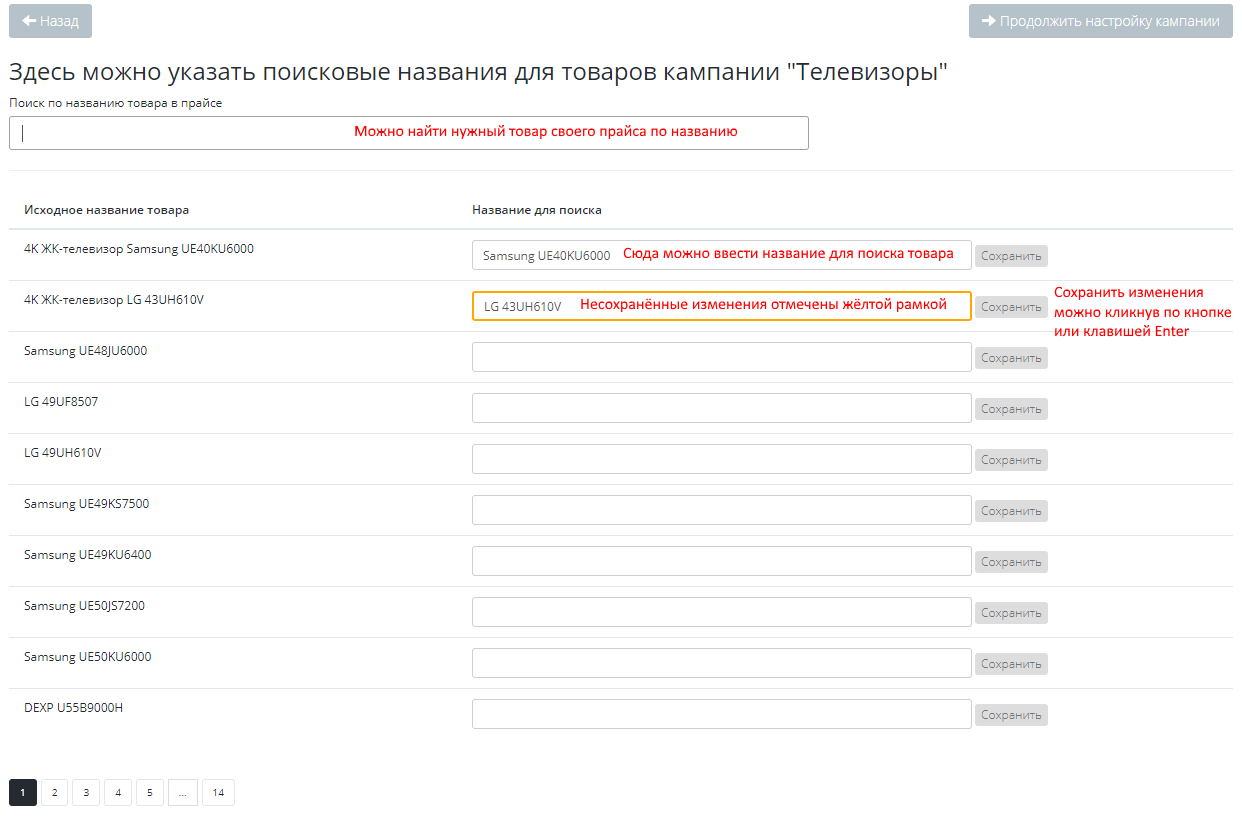
Task: Click Продолжить настройку кампании button
Action: tap(1100, 21)
